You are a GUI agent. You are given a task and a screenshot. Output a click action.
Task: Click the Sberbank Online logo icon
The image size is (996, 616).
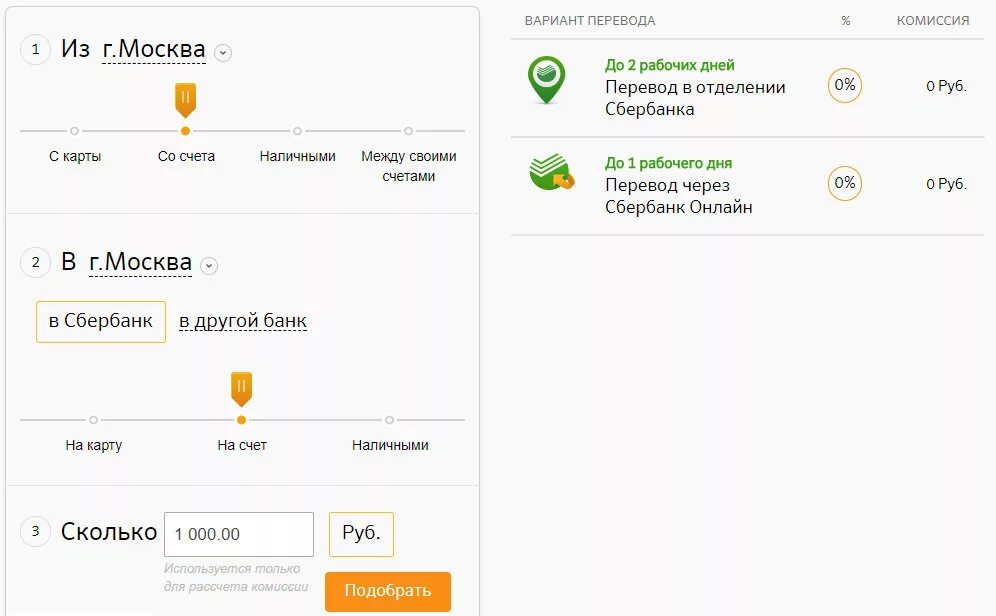pyautogui.click(x=551, y=171)
